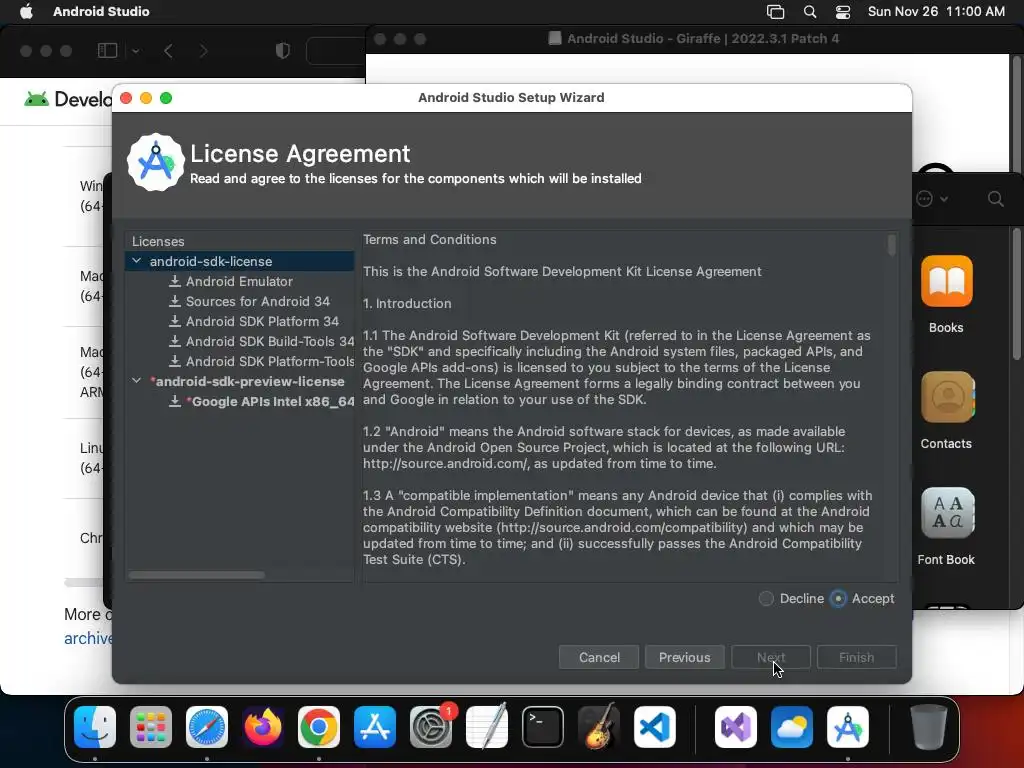
Task: Click download icon beside Sources for Android 34
Action: (174, 301)
